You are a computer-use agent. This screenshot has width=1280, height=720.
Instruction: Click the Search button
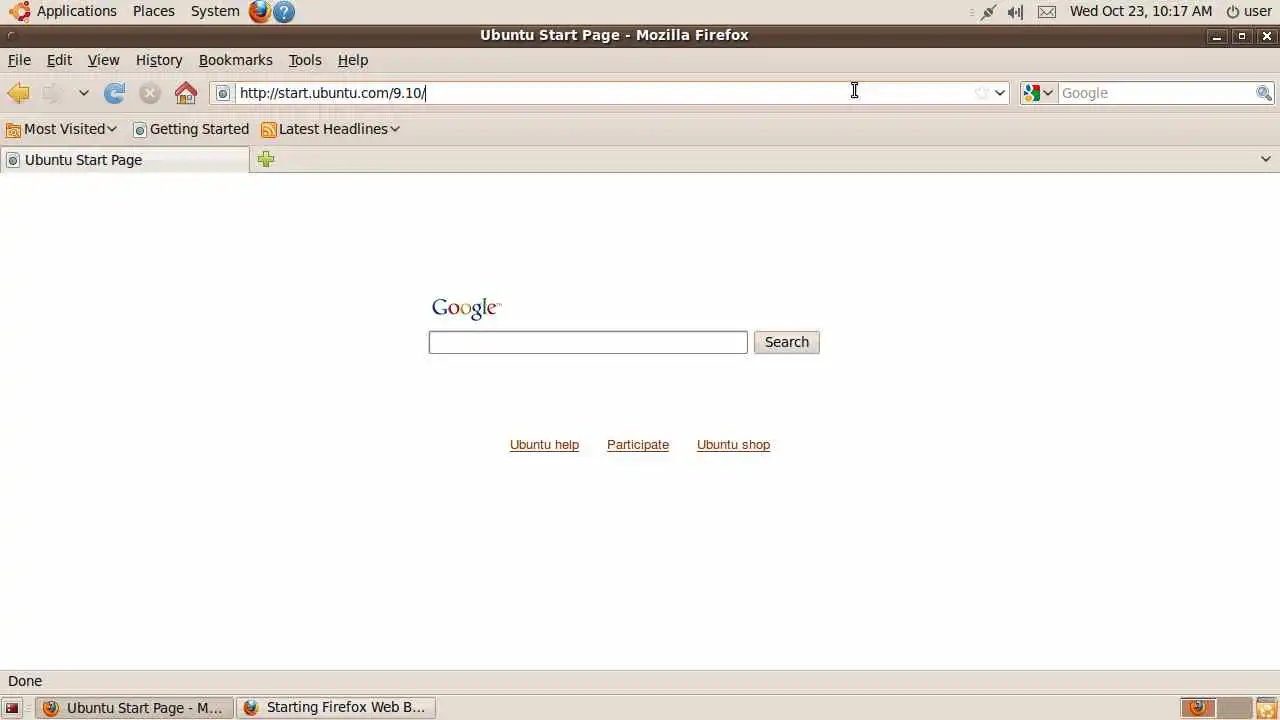[787, 342]
